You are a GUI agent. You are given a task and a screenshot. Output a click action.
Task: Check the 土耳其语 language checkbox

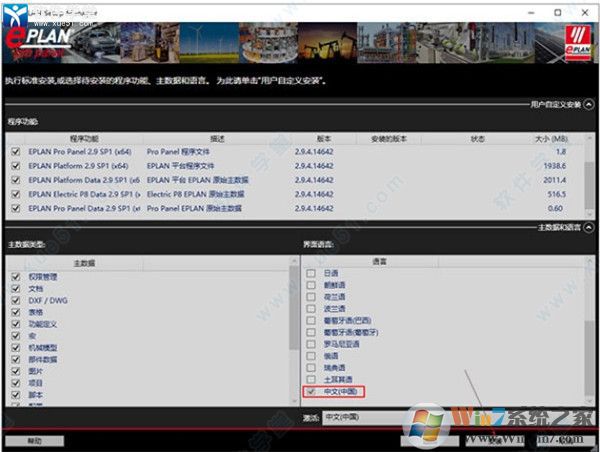tap(311, 380)
